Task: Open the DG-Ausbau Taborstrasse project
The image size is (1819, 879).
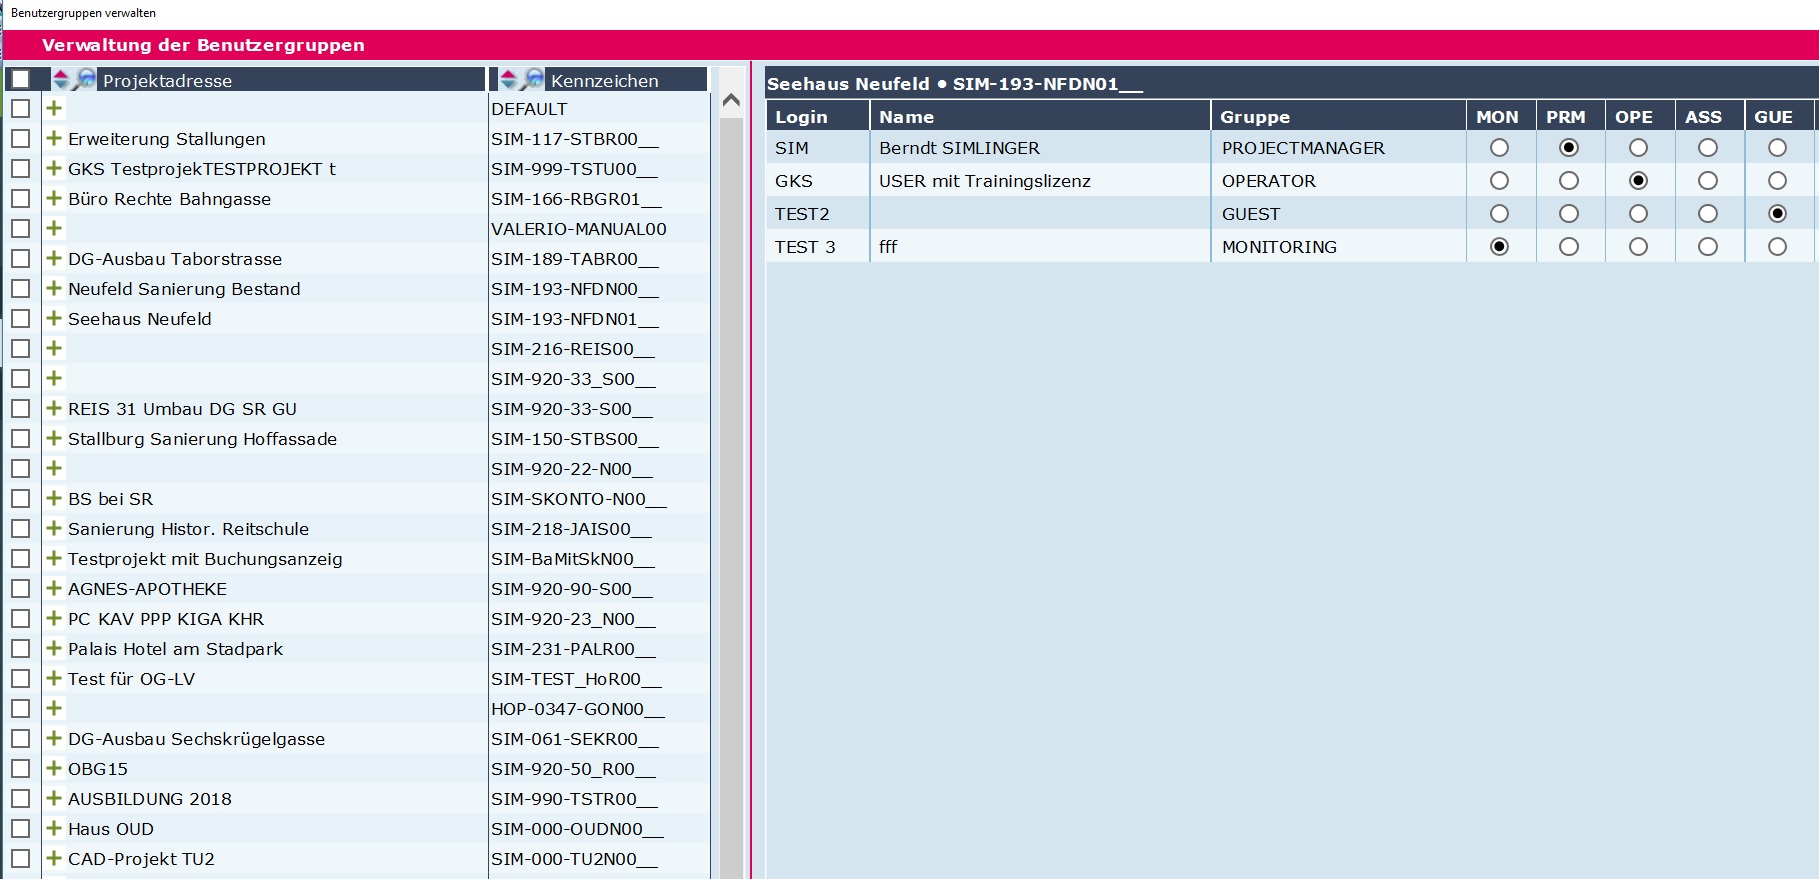Action: [175, 259]
